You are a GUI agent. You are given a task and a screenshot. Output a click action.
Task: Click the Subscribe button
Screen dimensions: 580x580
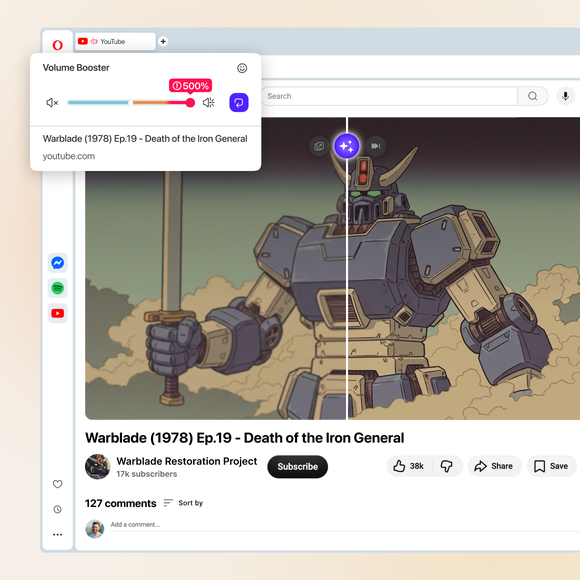click(297, 466)
